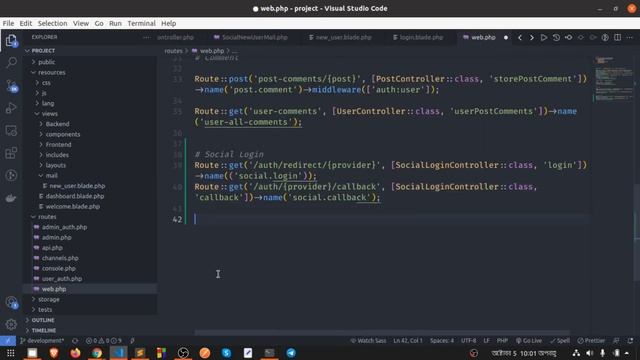Open the File menu

click(8, 23)
